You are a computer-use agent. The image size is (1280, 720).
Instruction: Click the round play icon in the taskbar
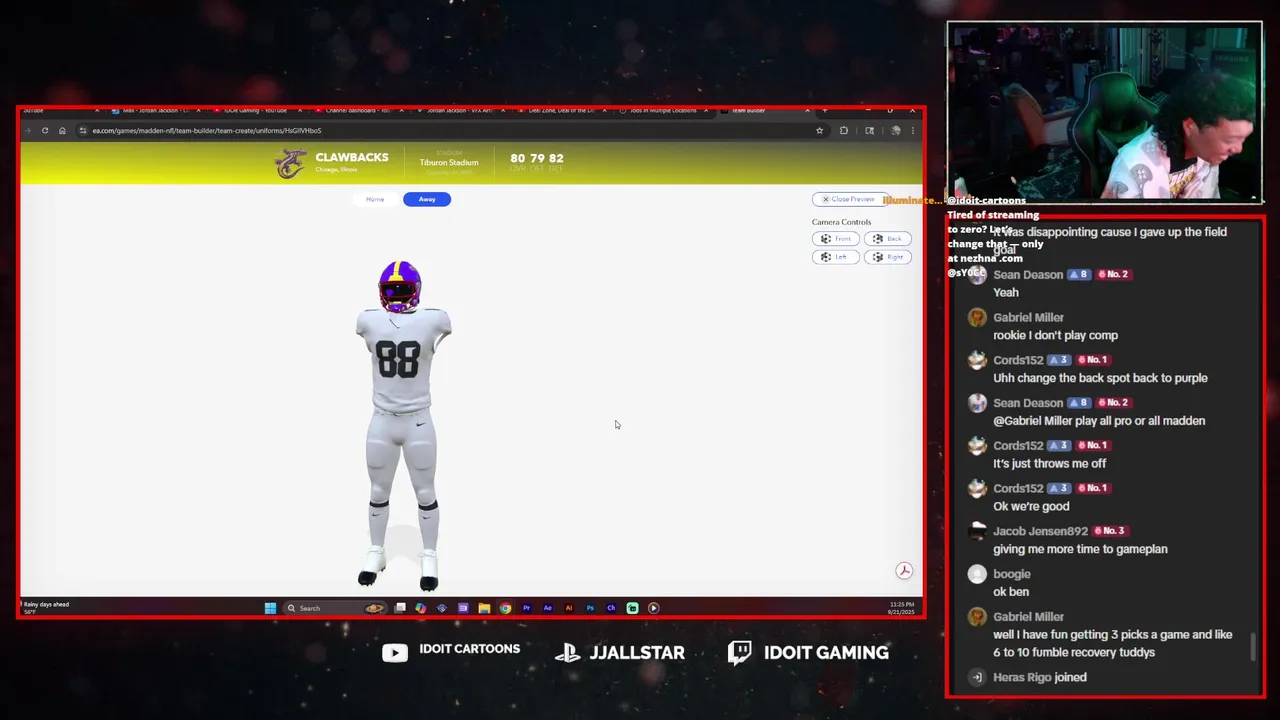pos(653,608)
